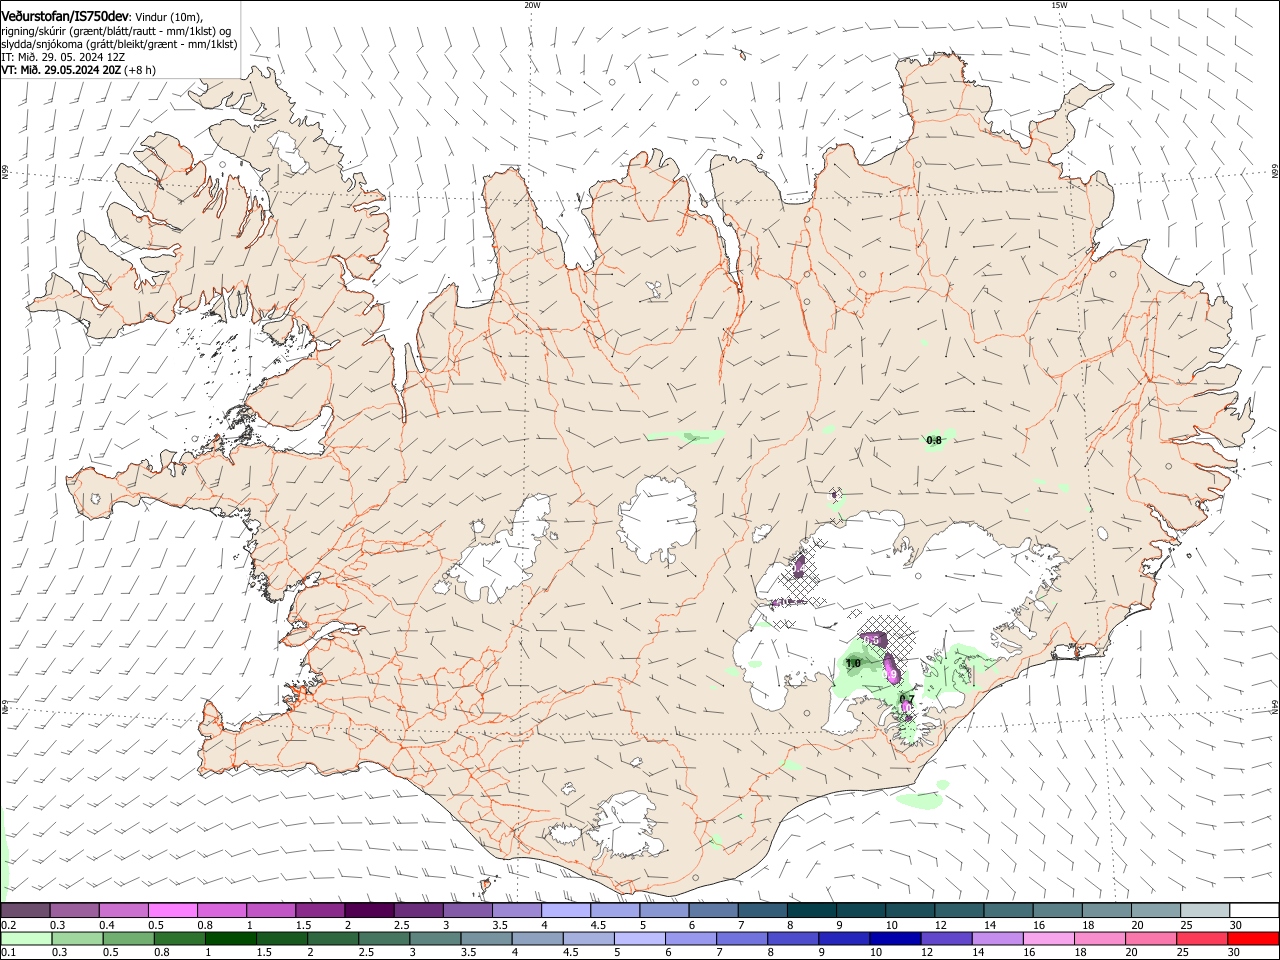The image size is (1280, 960).
Task: Select the green rain swatch between 0.5 and 0.8
Action: (x=128, y=939)
